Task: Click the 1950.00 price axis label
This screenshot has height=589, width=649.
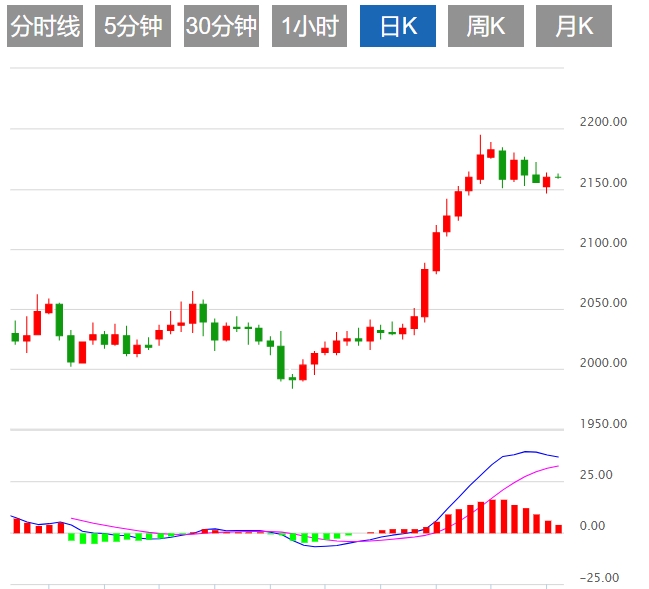Action: coord(603,424)
